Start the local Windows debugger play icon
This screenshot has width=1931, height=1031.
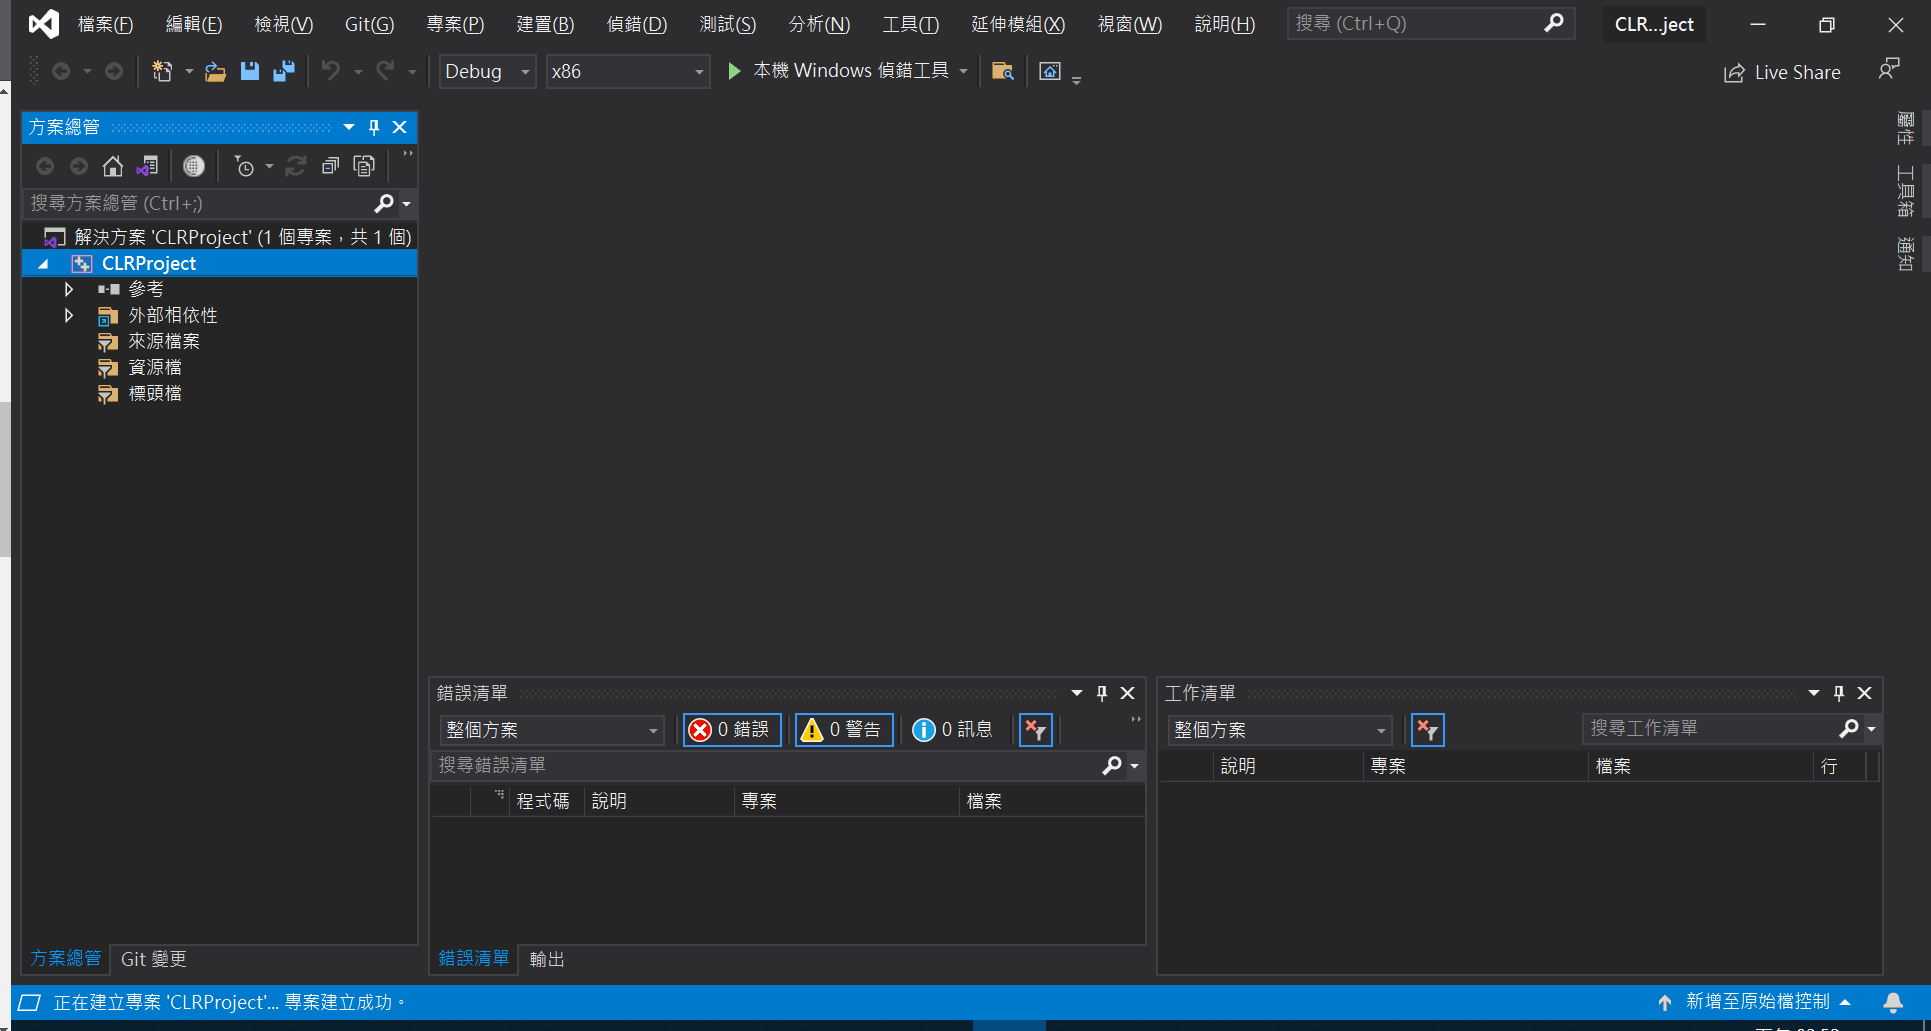coord(734,71)
